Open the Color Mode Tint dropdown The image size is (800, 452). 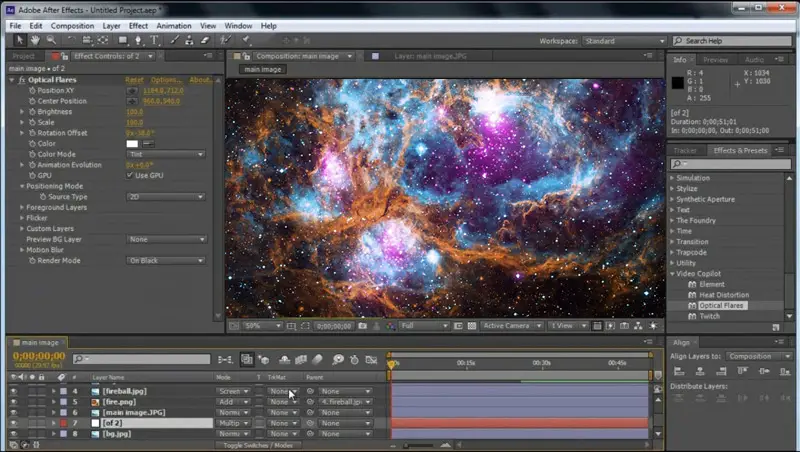coord(166,155)
